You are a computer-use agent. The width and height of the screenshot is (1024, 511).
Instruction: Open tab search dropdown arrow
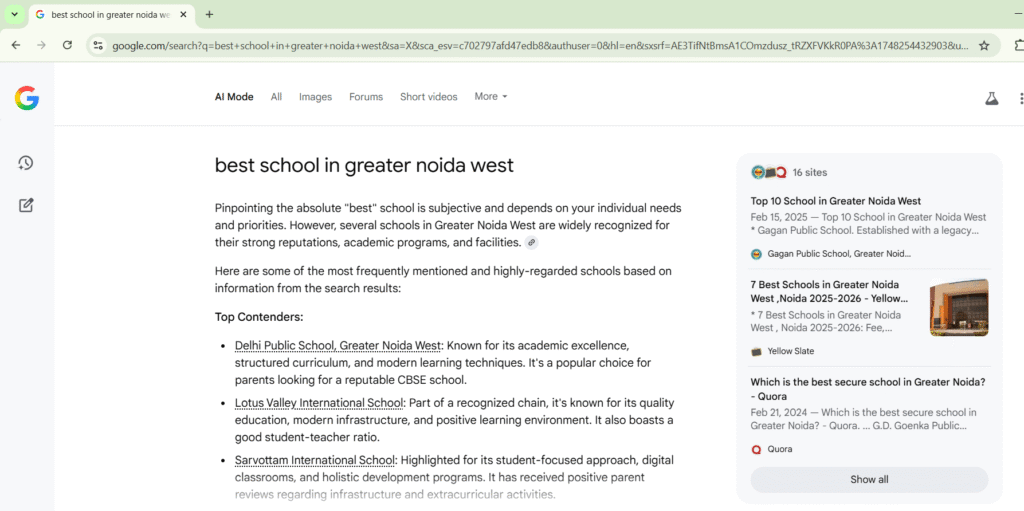point(14,14)
